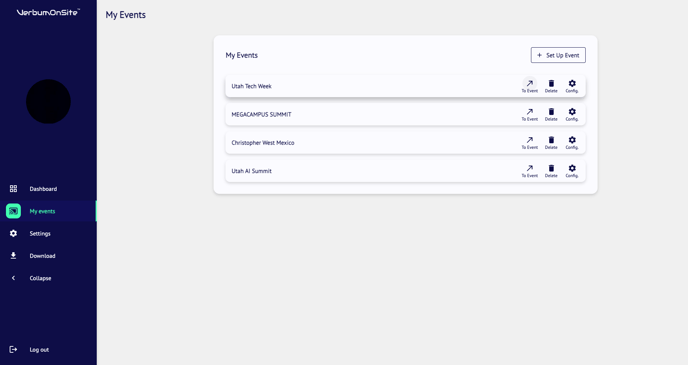
Task: Open Config gear for Utah AI Summit
Action: click(x=572, y=171)
